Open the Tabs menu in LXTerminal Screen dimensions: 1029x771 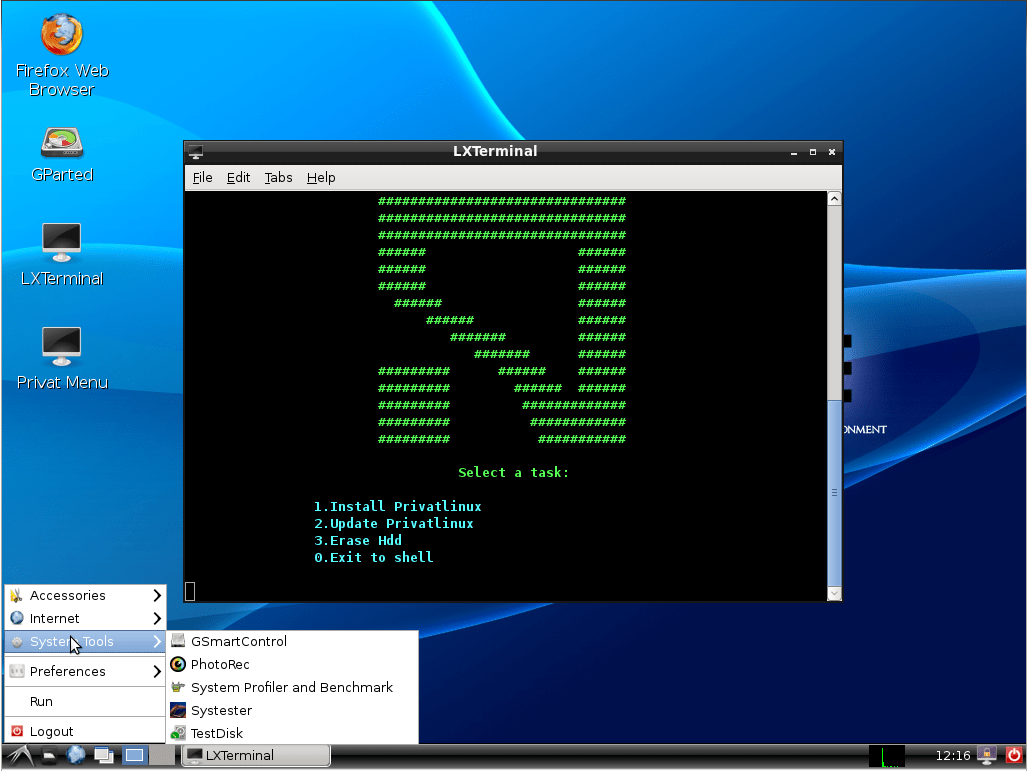278,178
